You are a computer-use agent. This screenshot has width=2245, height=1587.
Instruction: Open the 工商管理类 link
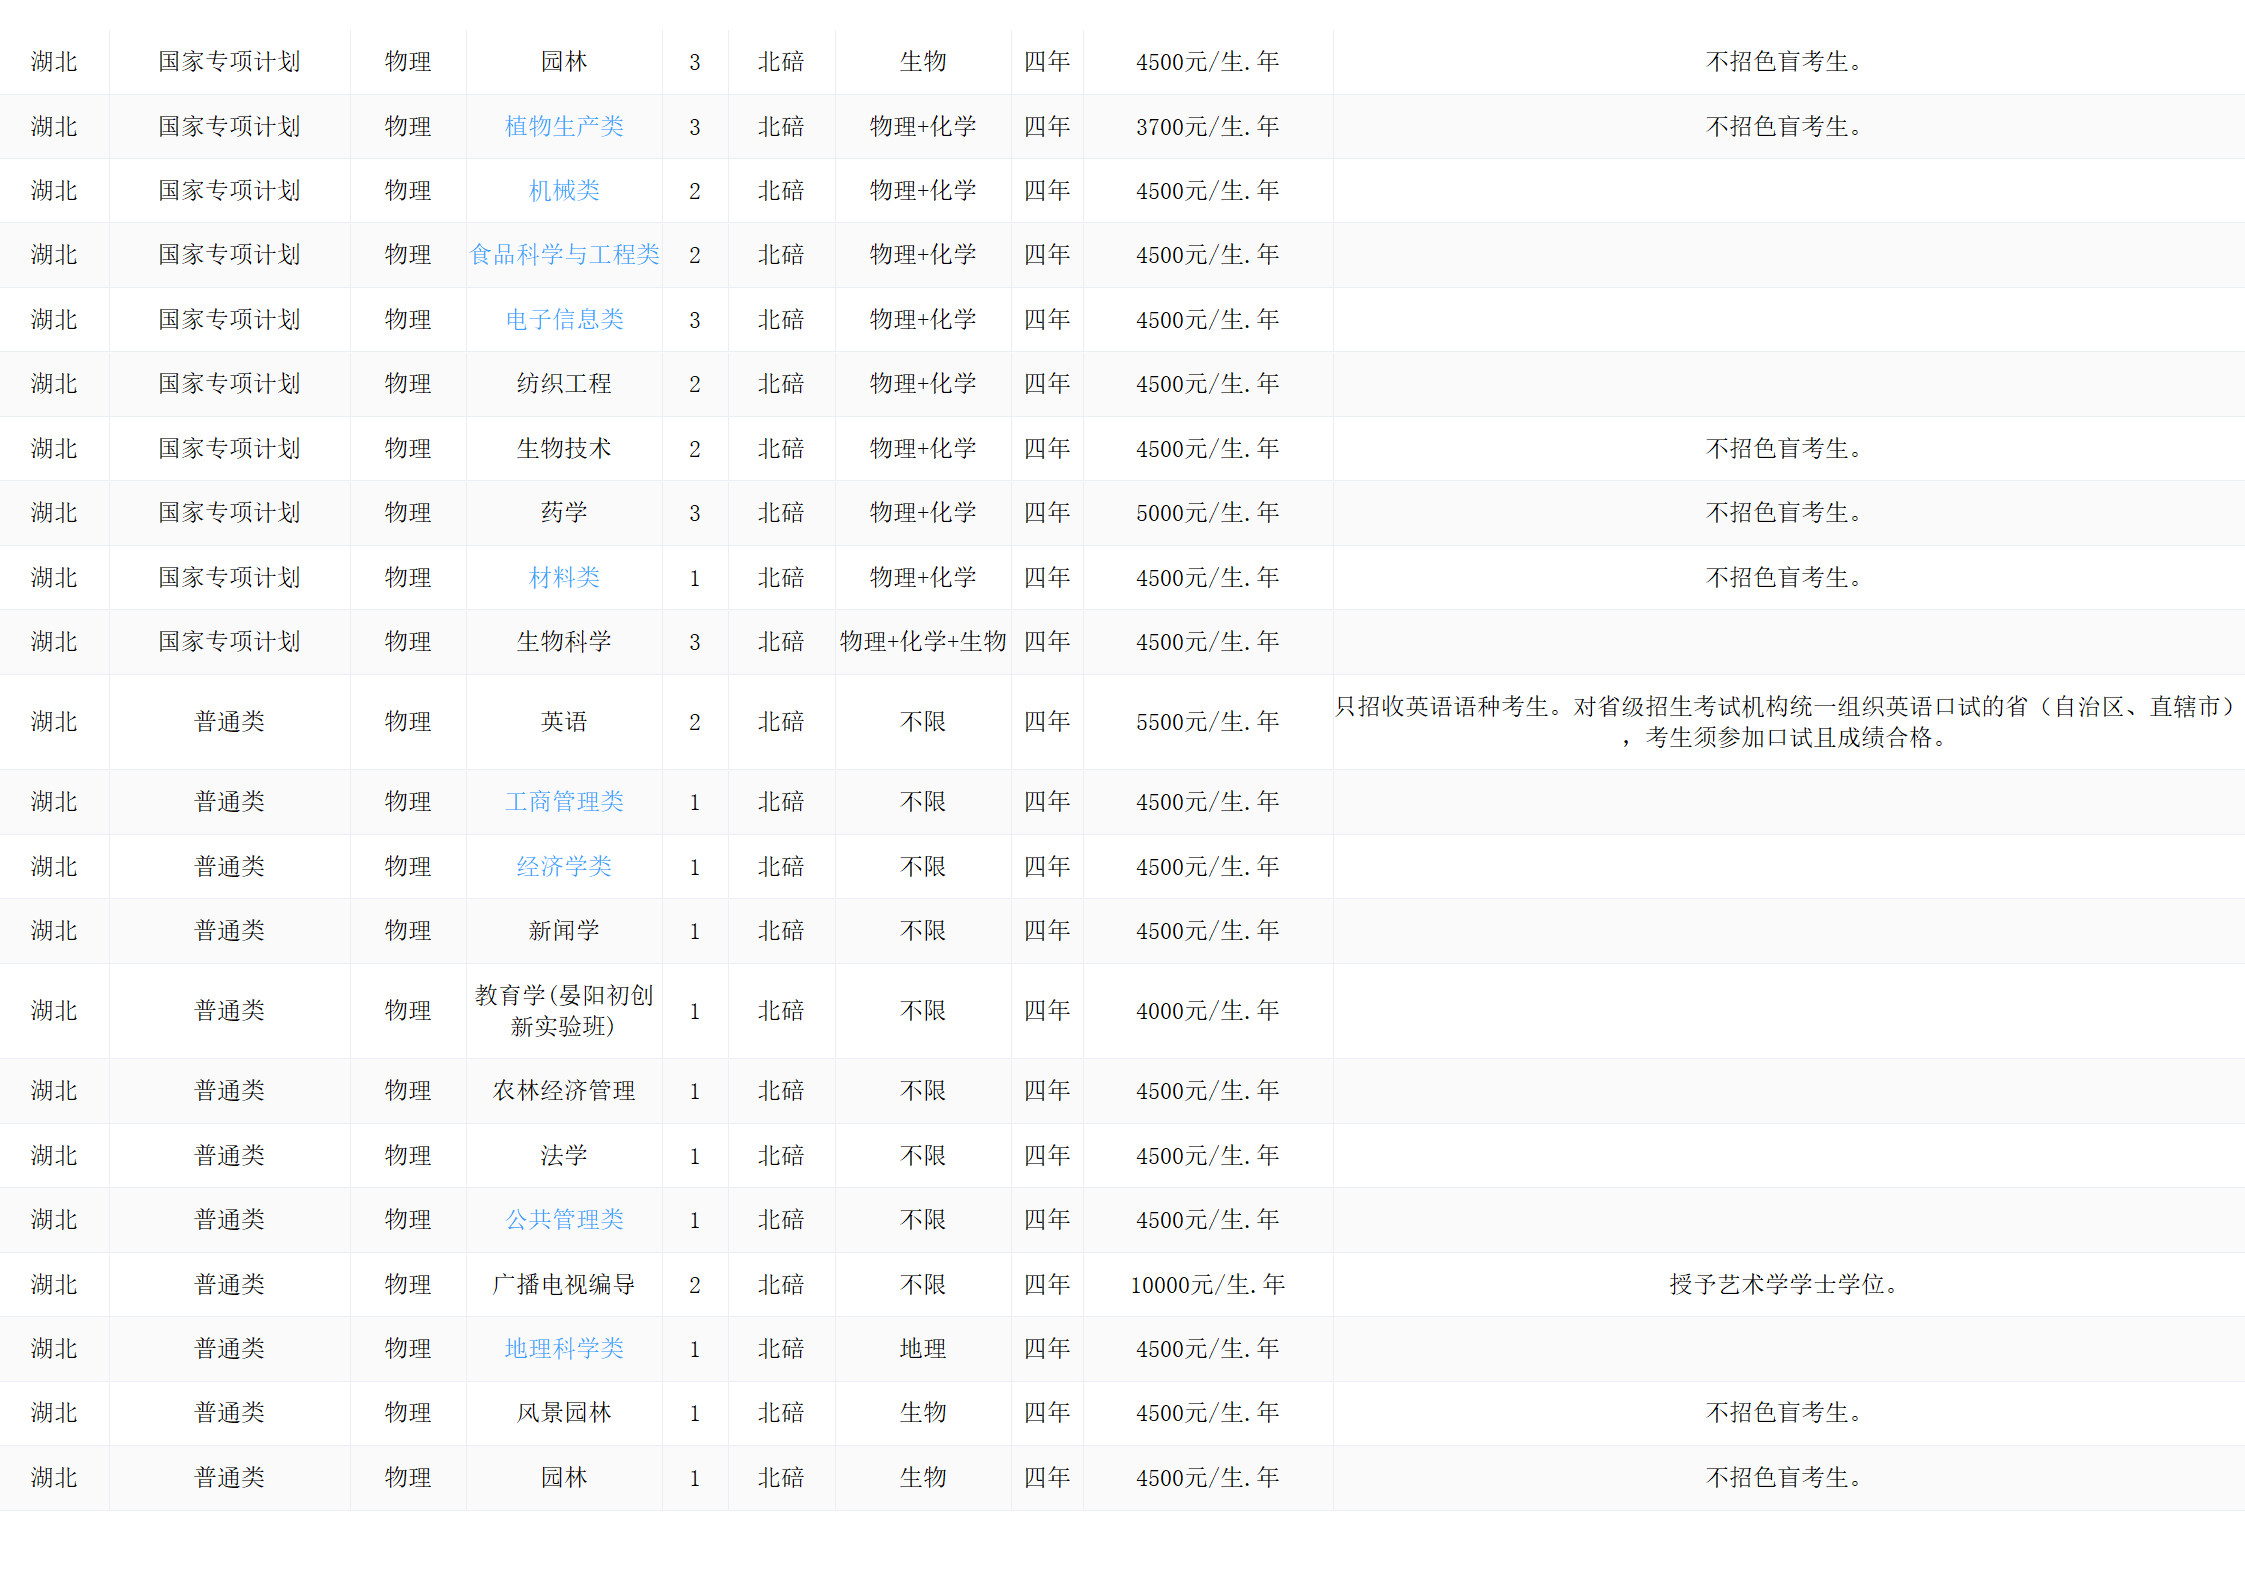tap(564, 802)
